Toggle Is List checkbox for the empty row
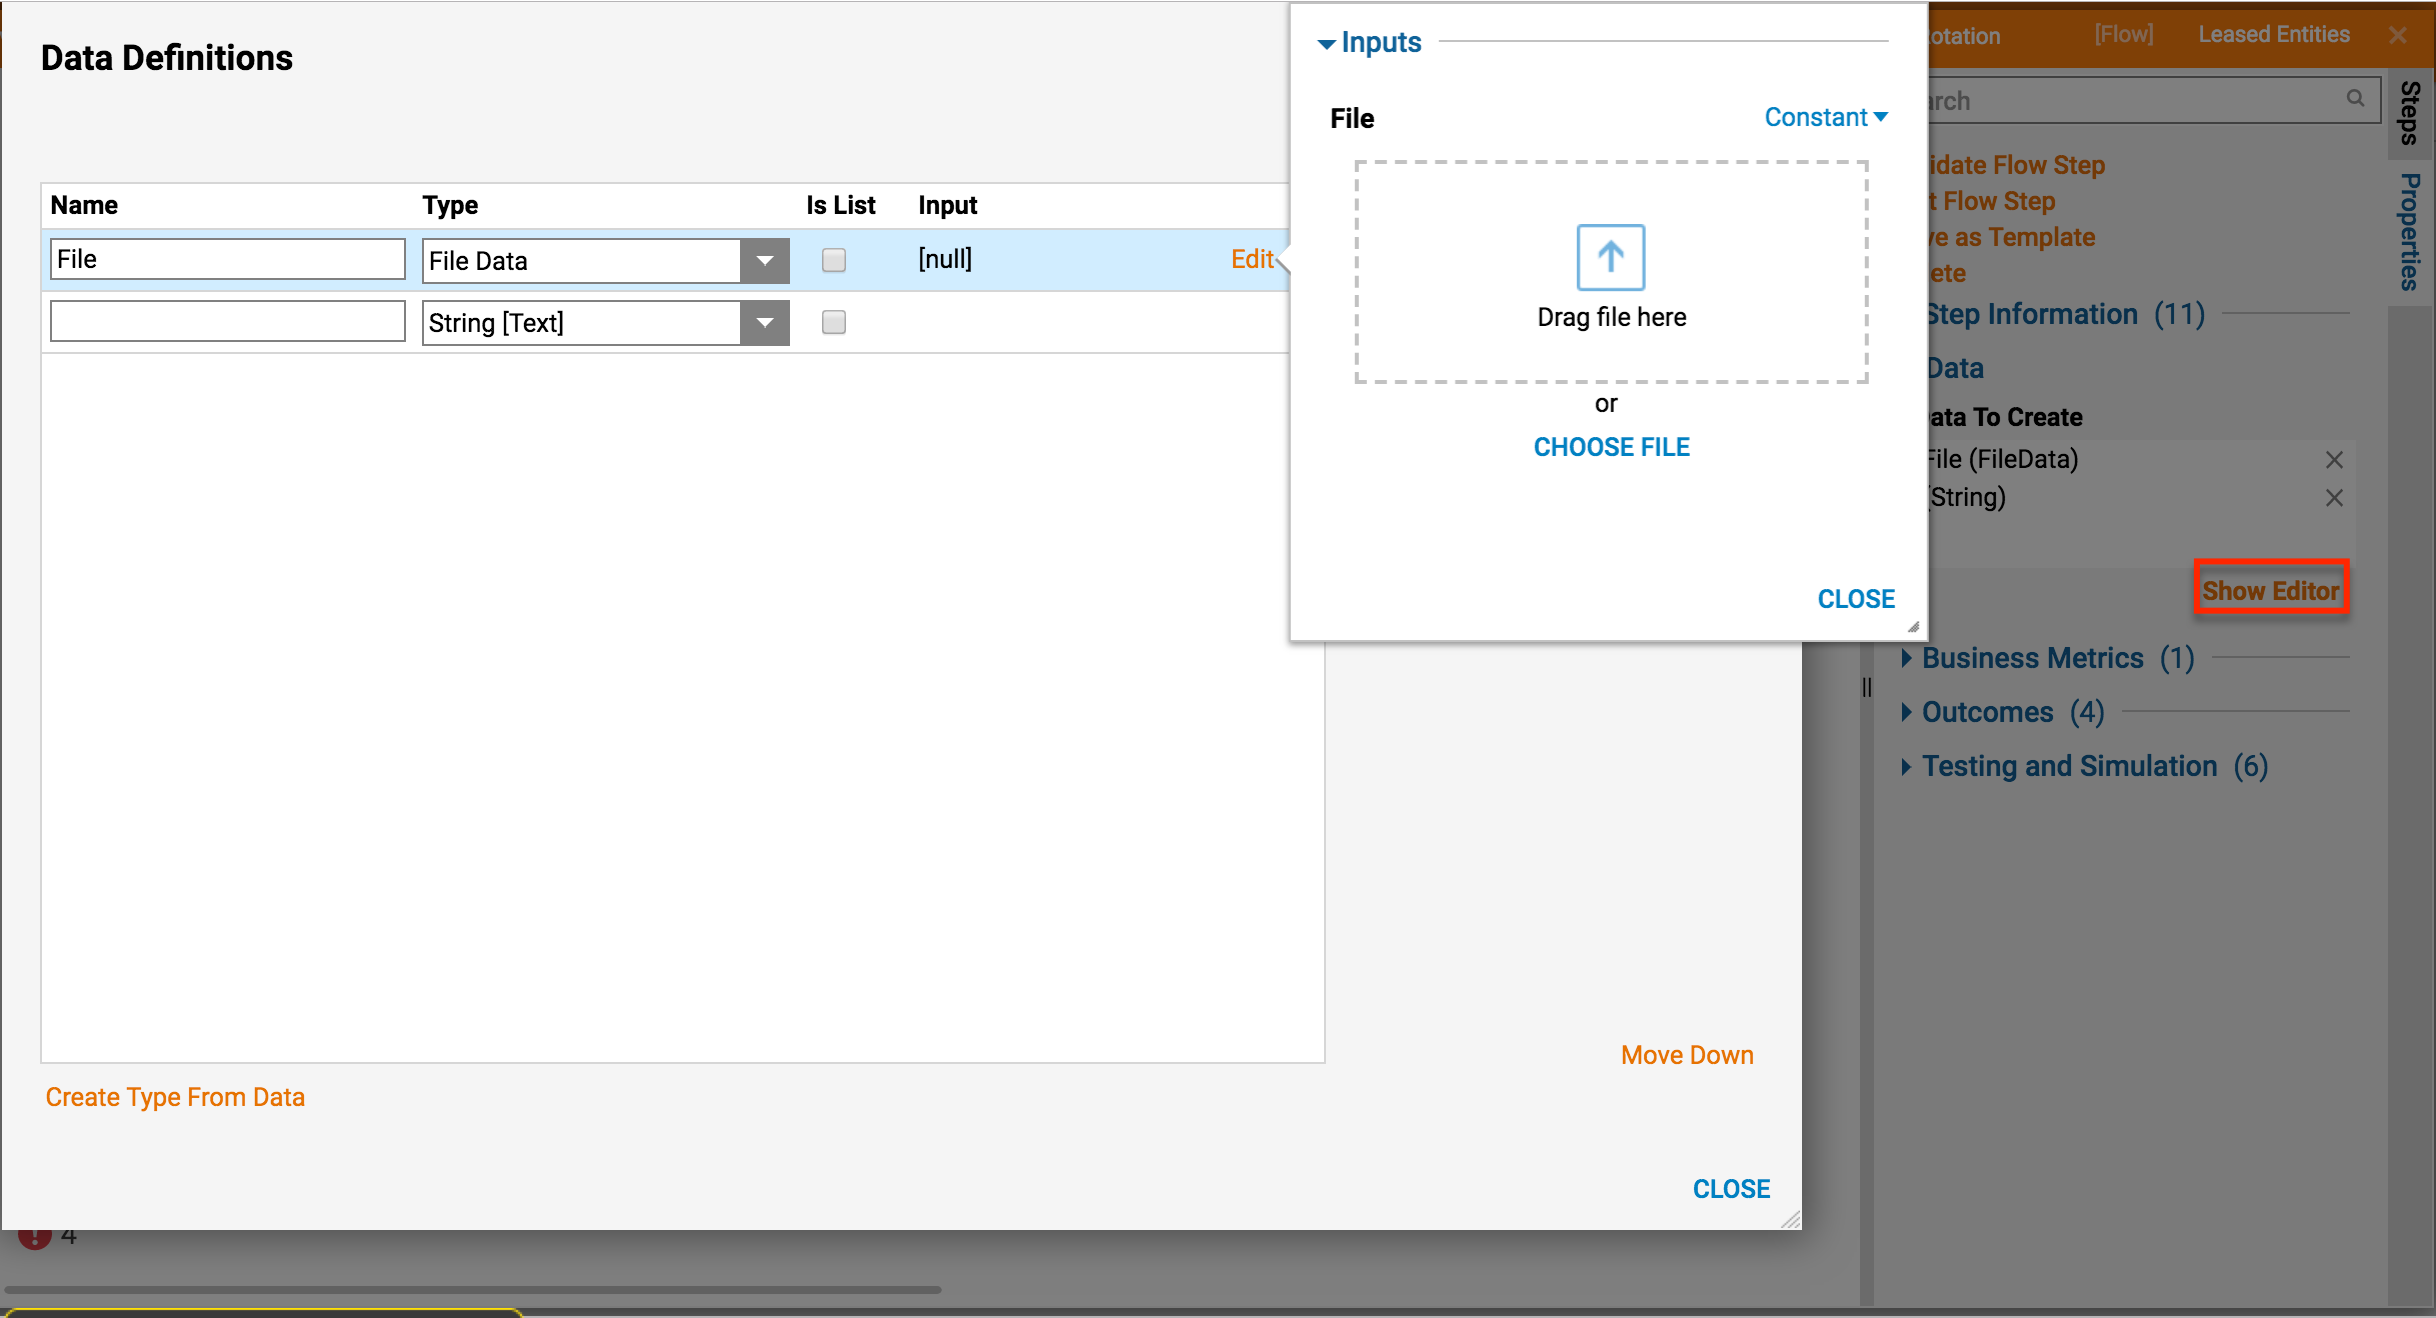 coord(834,322)
